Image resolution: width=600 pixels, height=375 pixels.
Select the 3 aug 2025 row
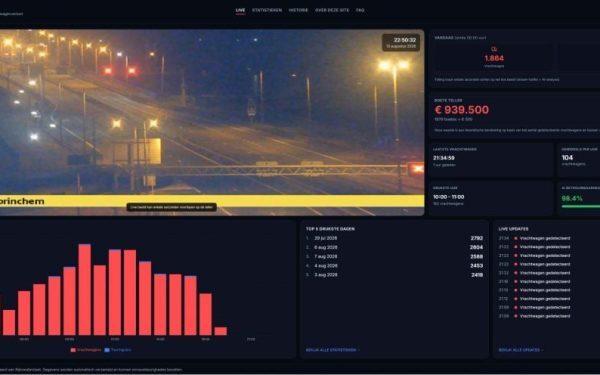click(395, 275)
